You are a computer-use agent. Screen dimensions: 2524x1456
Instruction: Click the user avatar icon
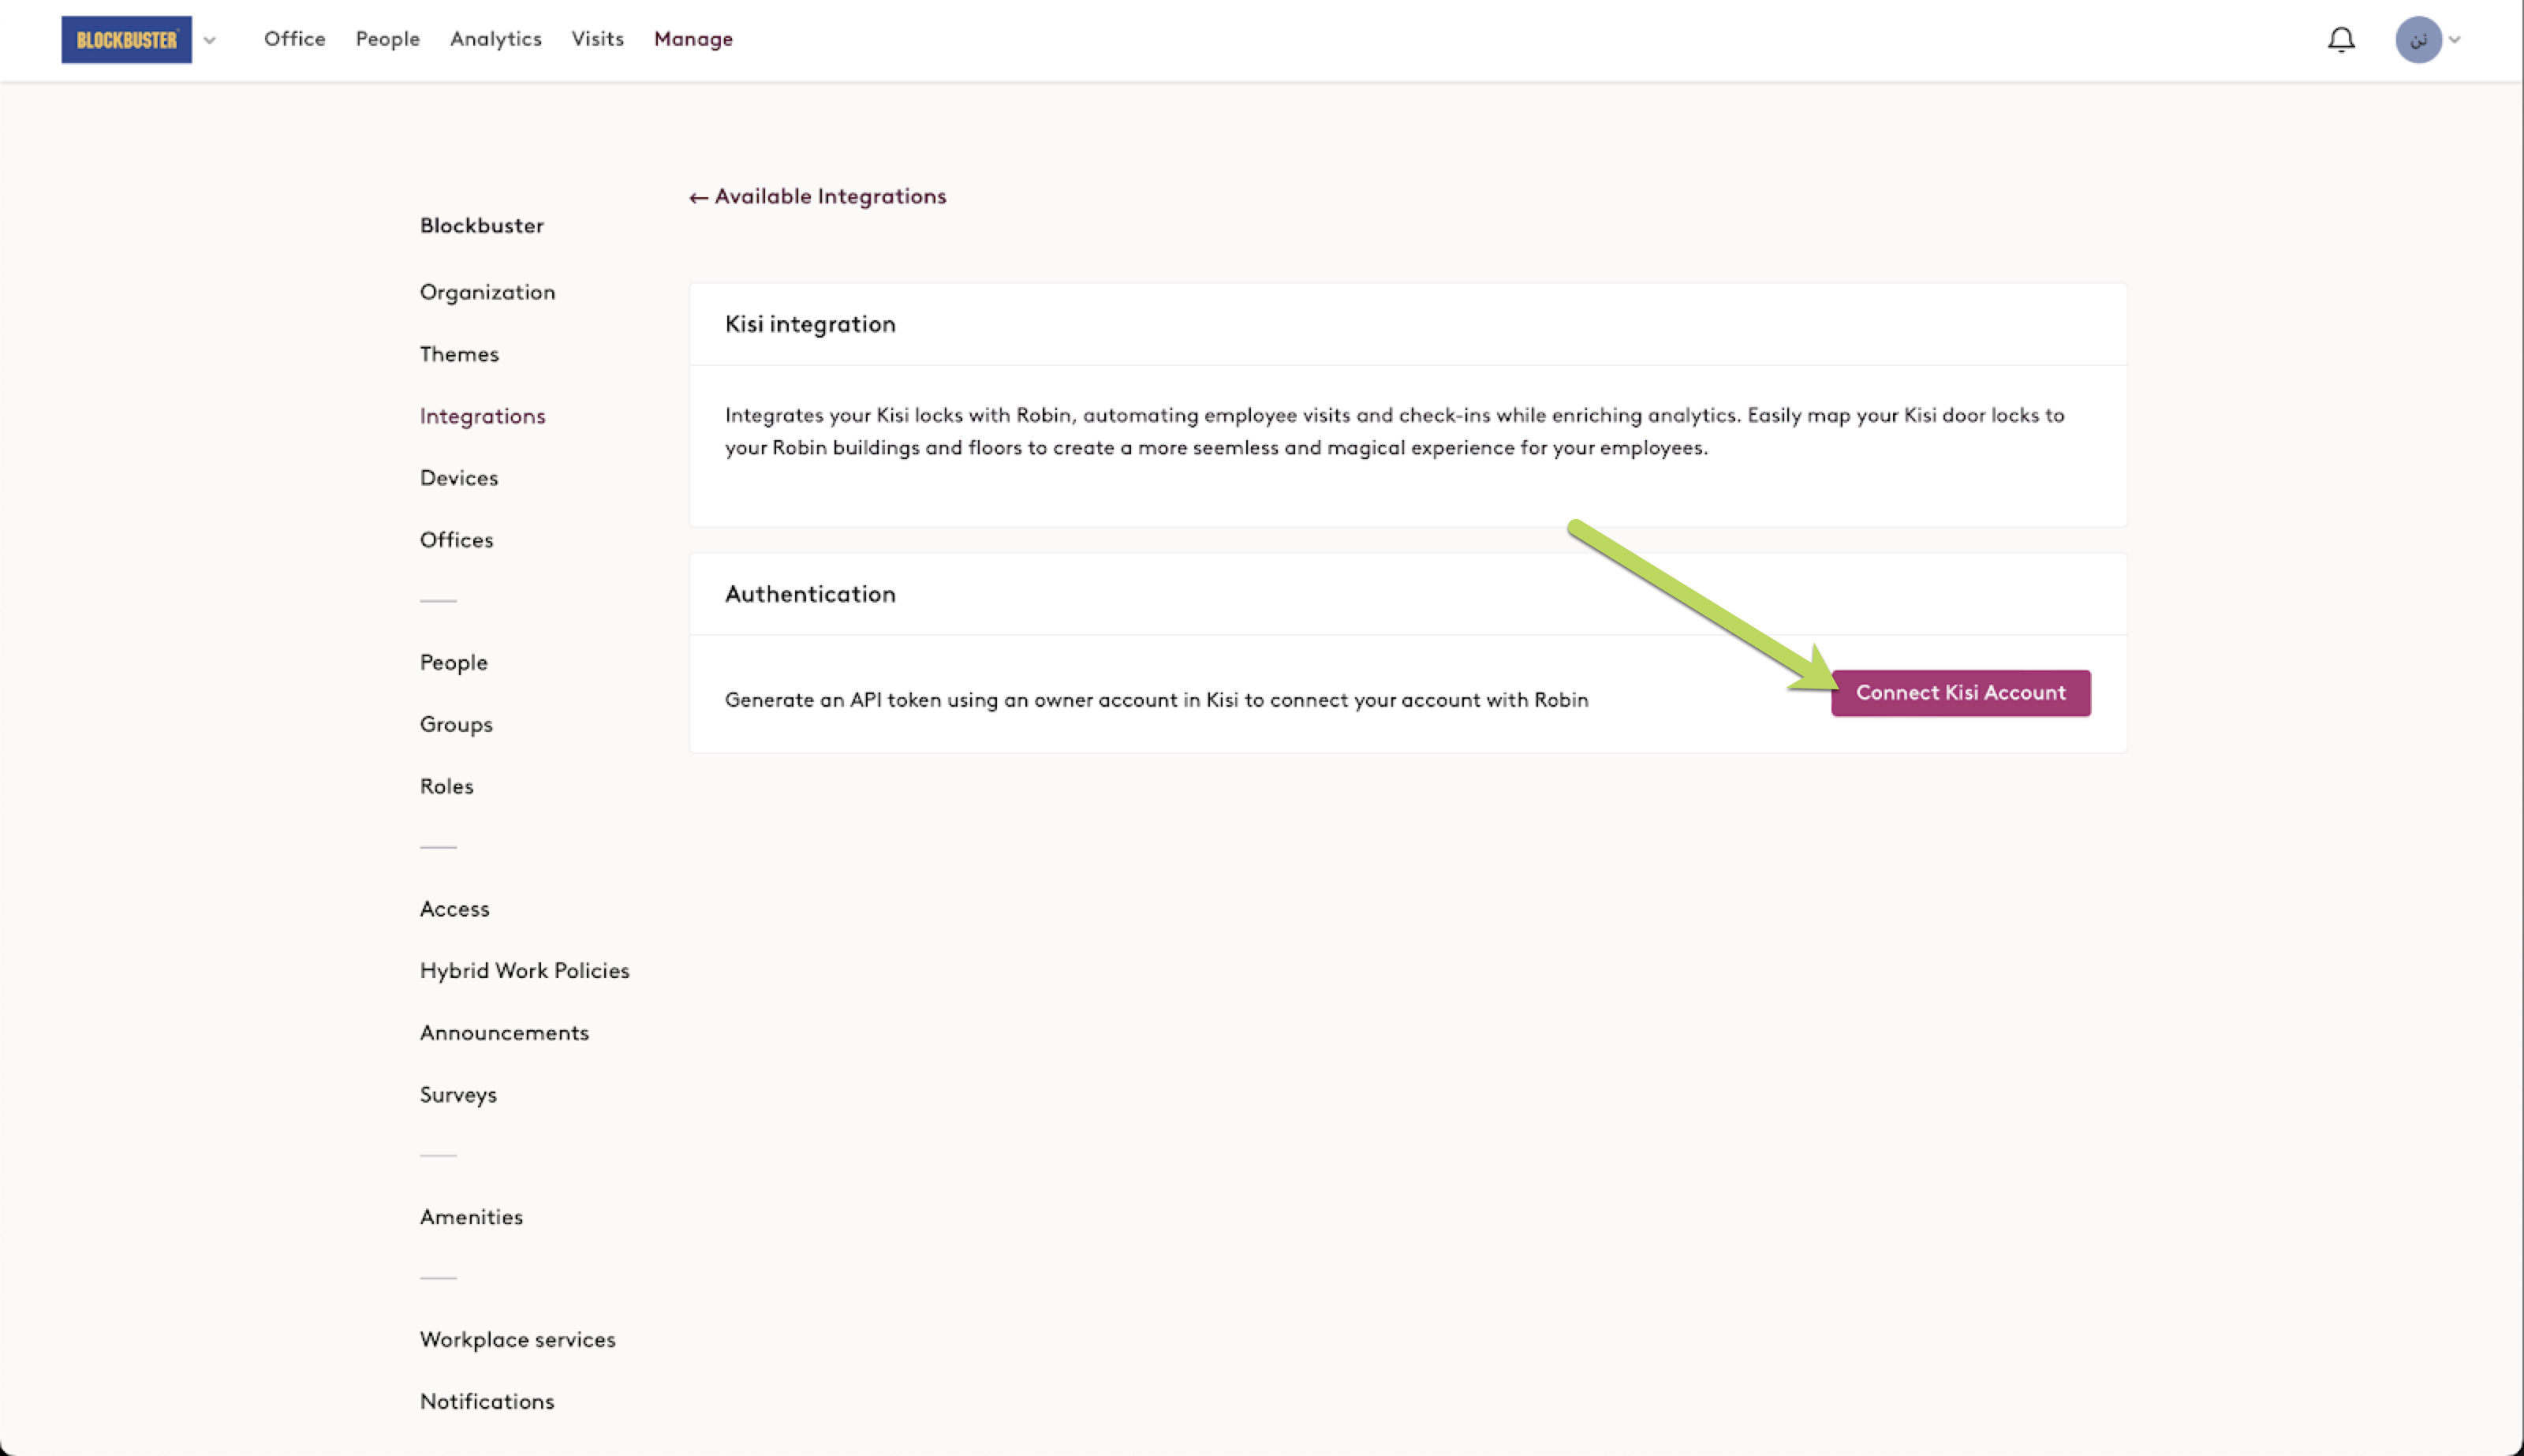[x=2418, y=40]
